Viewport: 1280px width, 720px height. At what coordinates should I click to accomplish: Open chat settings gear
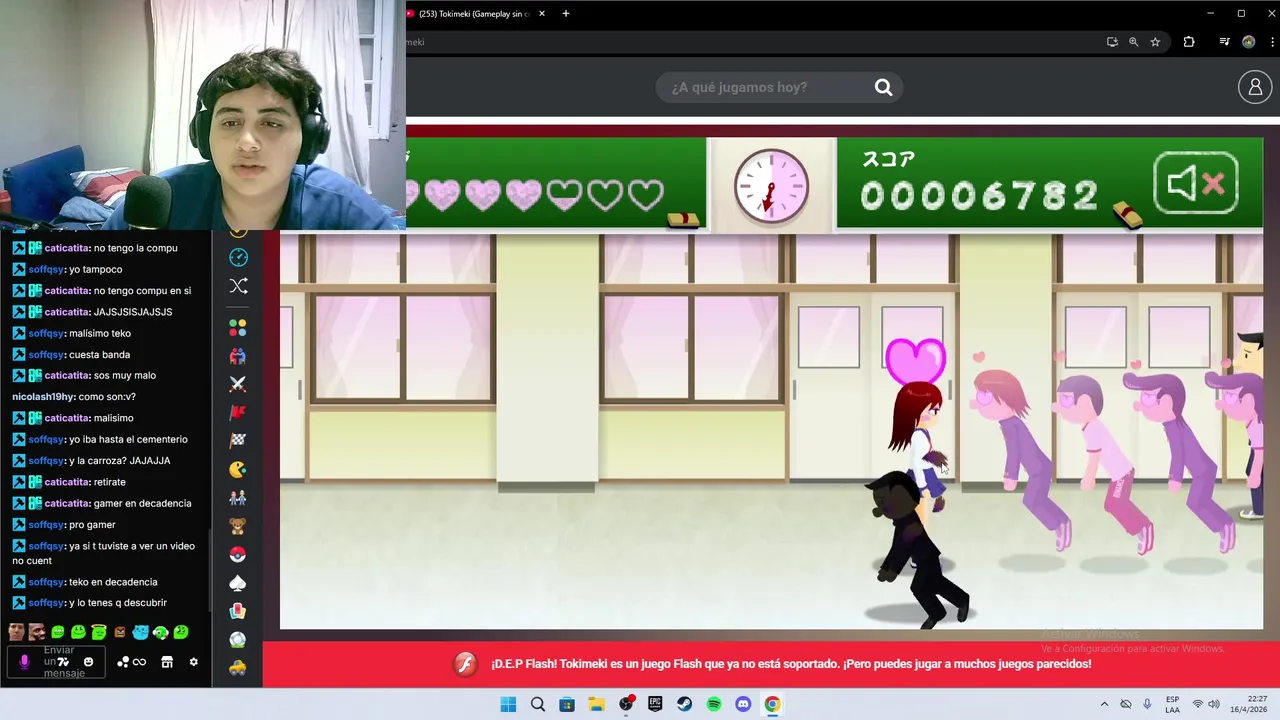[x=194, y=662]
